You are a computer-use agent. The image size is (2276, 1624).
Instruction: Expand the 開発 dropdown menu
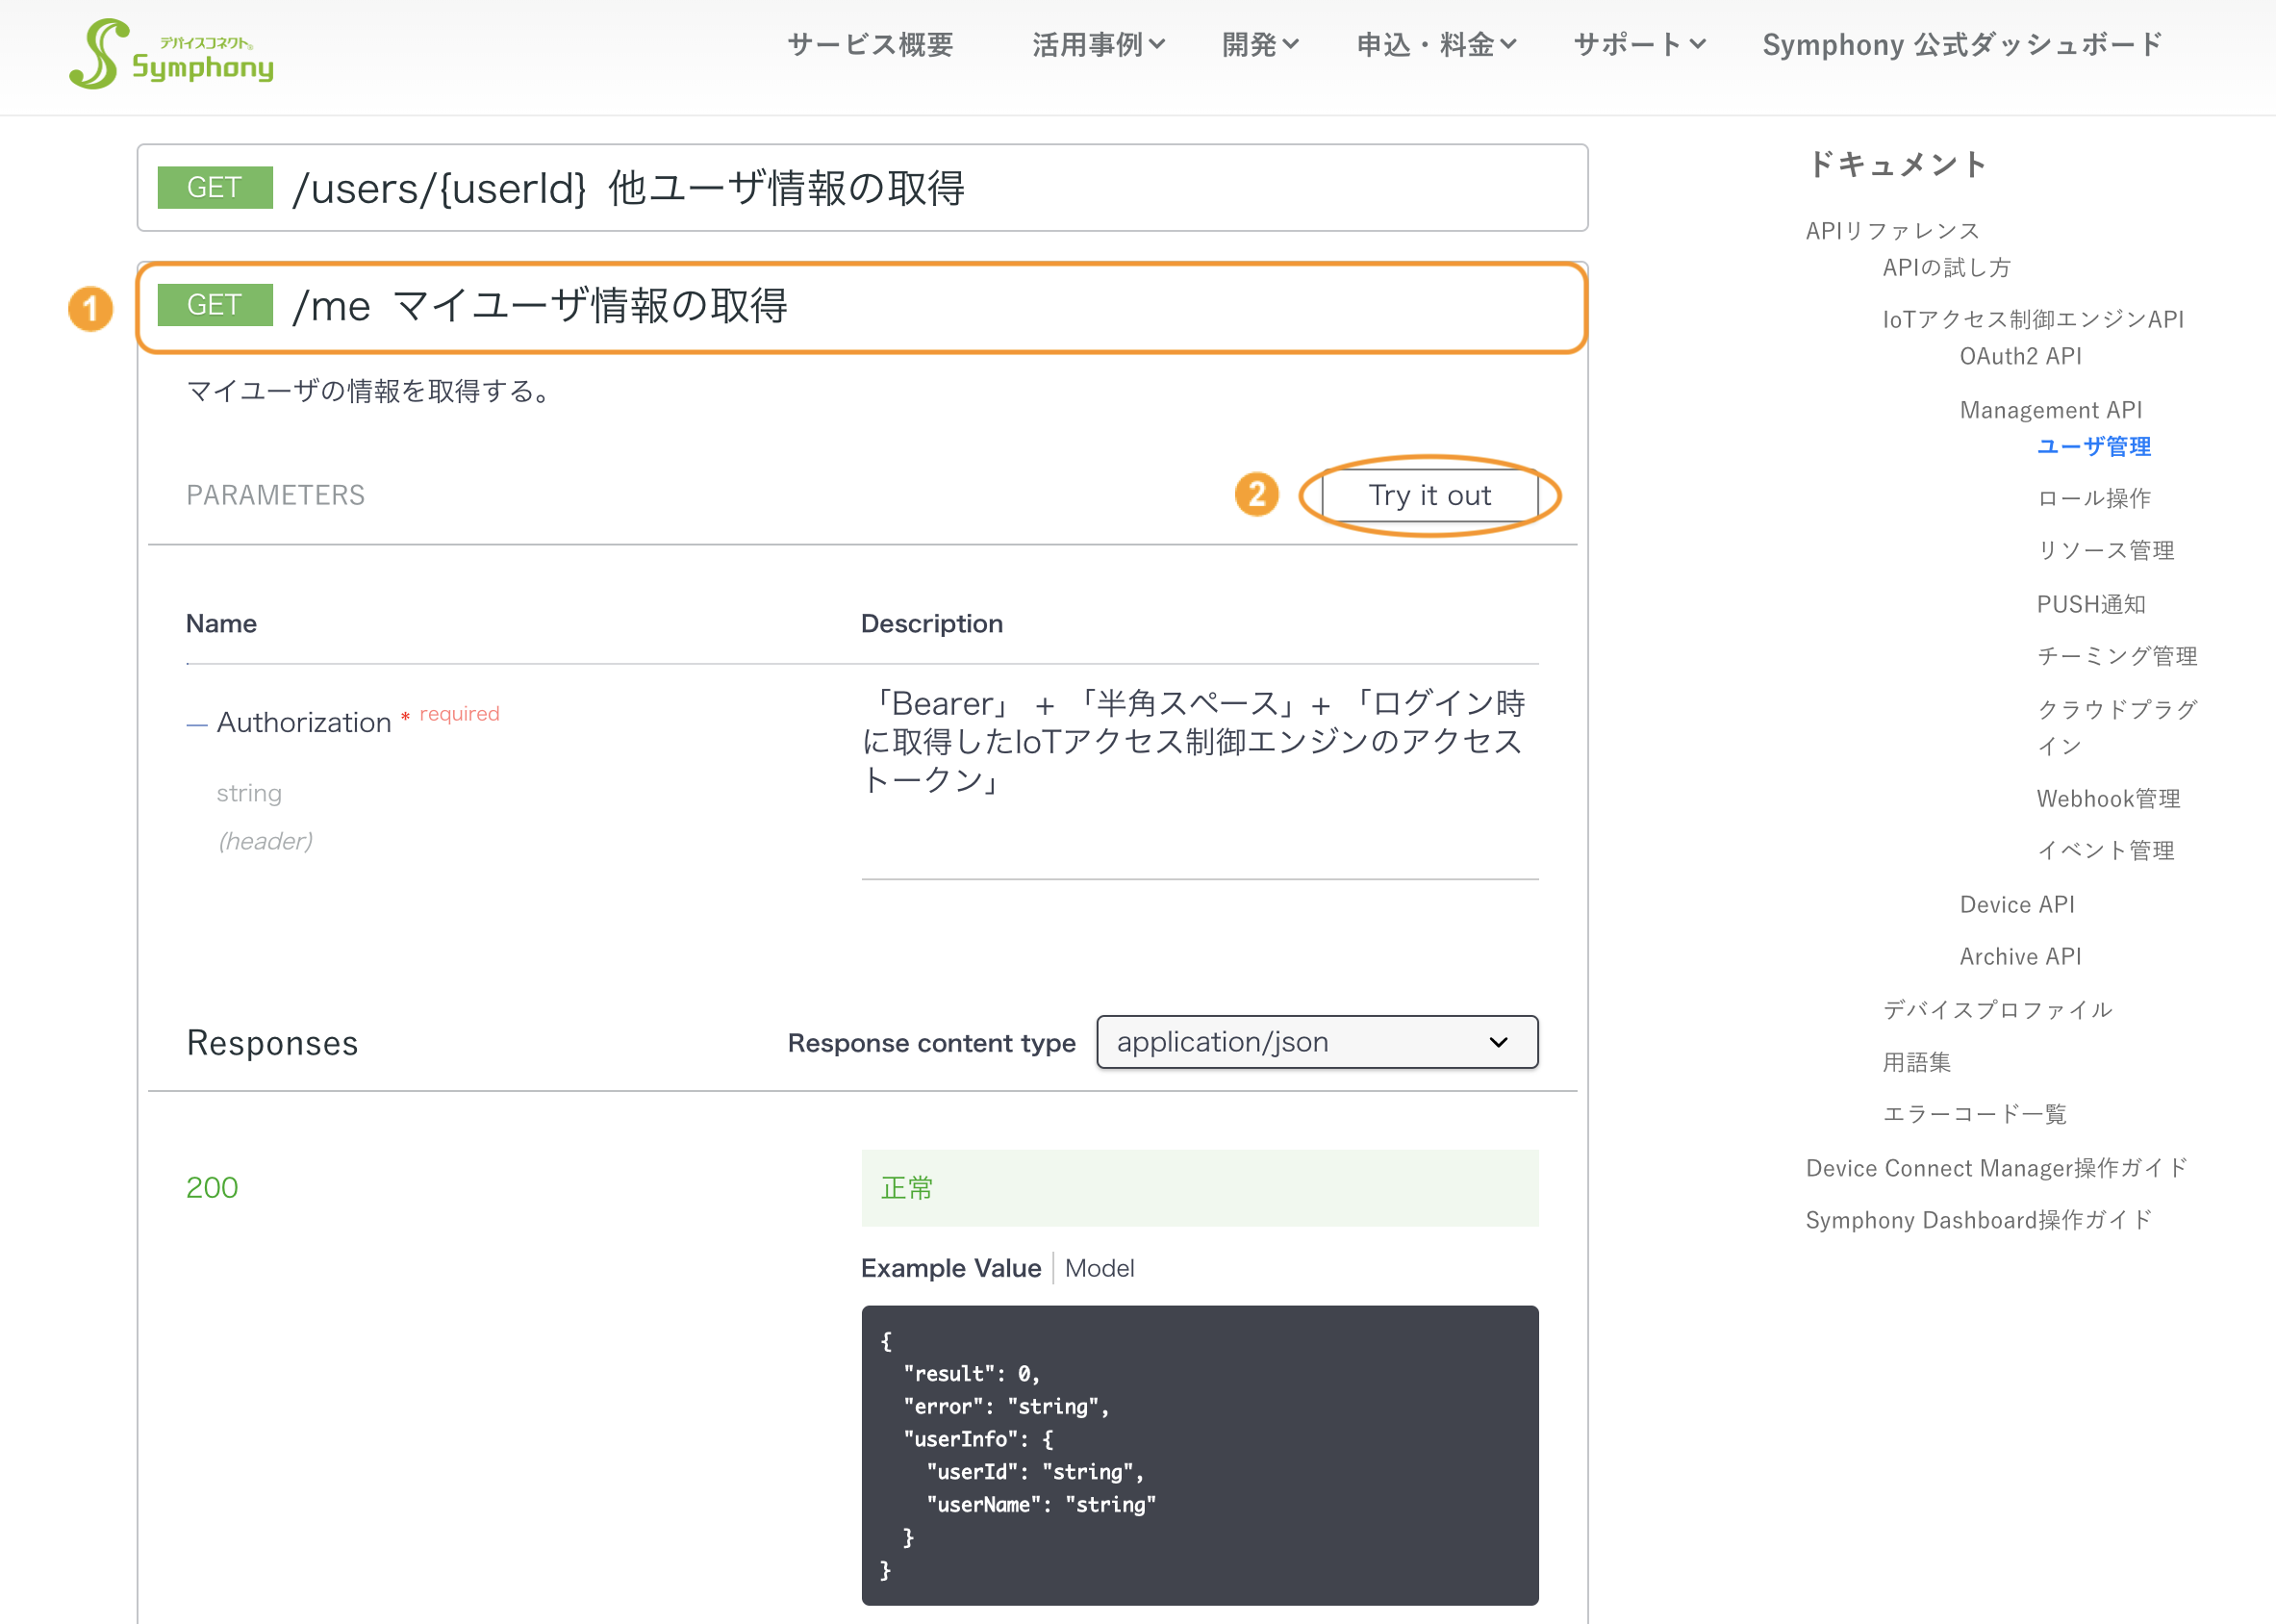(1260, 45)
